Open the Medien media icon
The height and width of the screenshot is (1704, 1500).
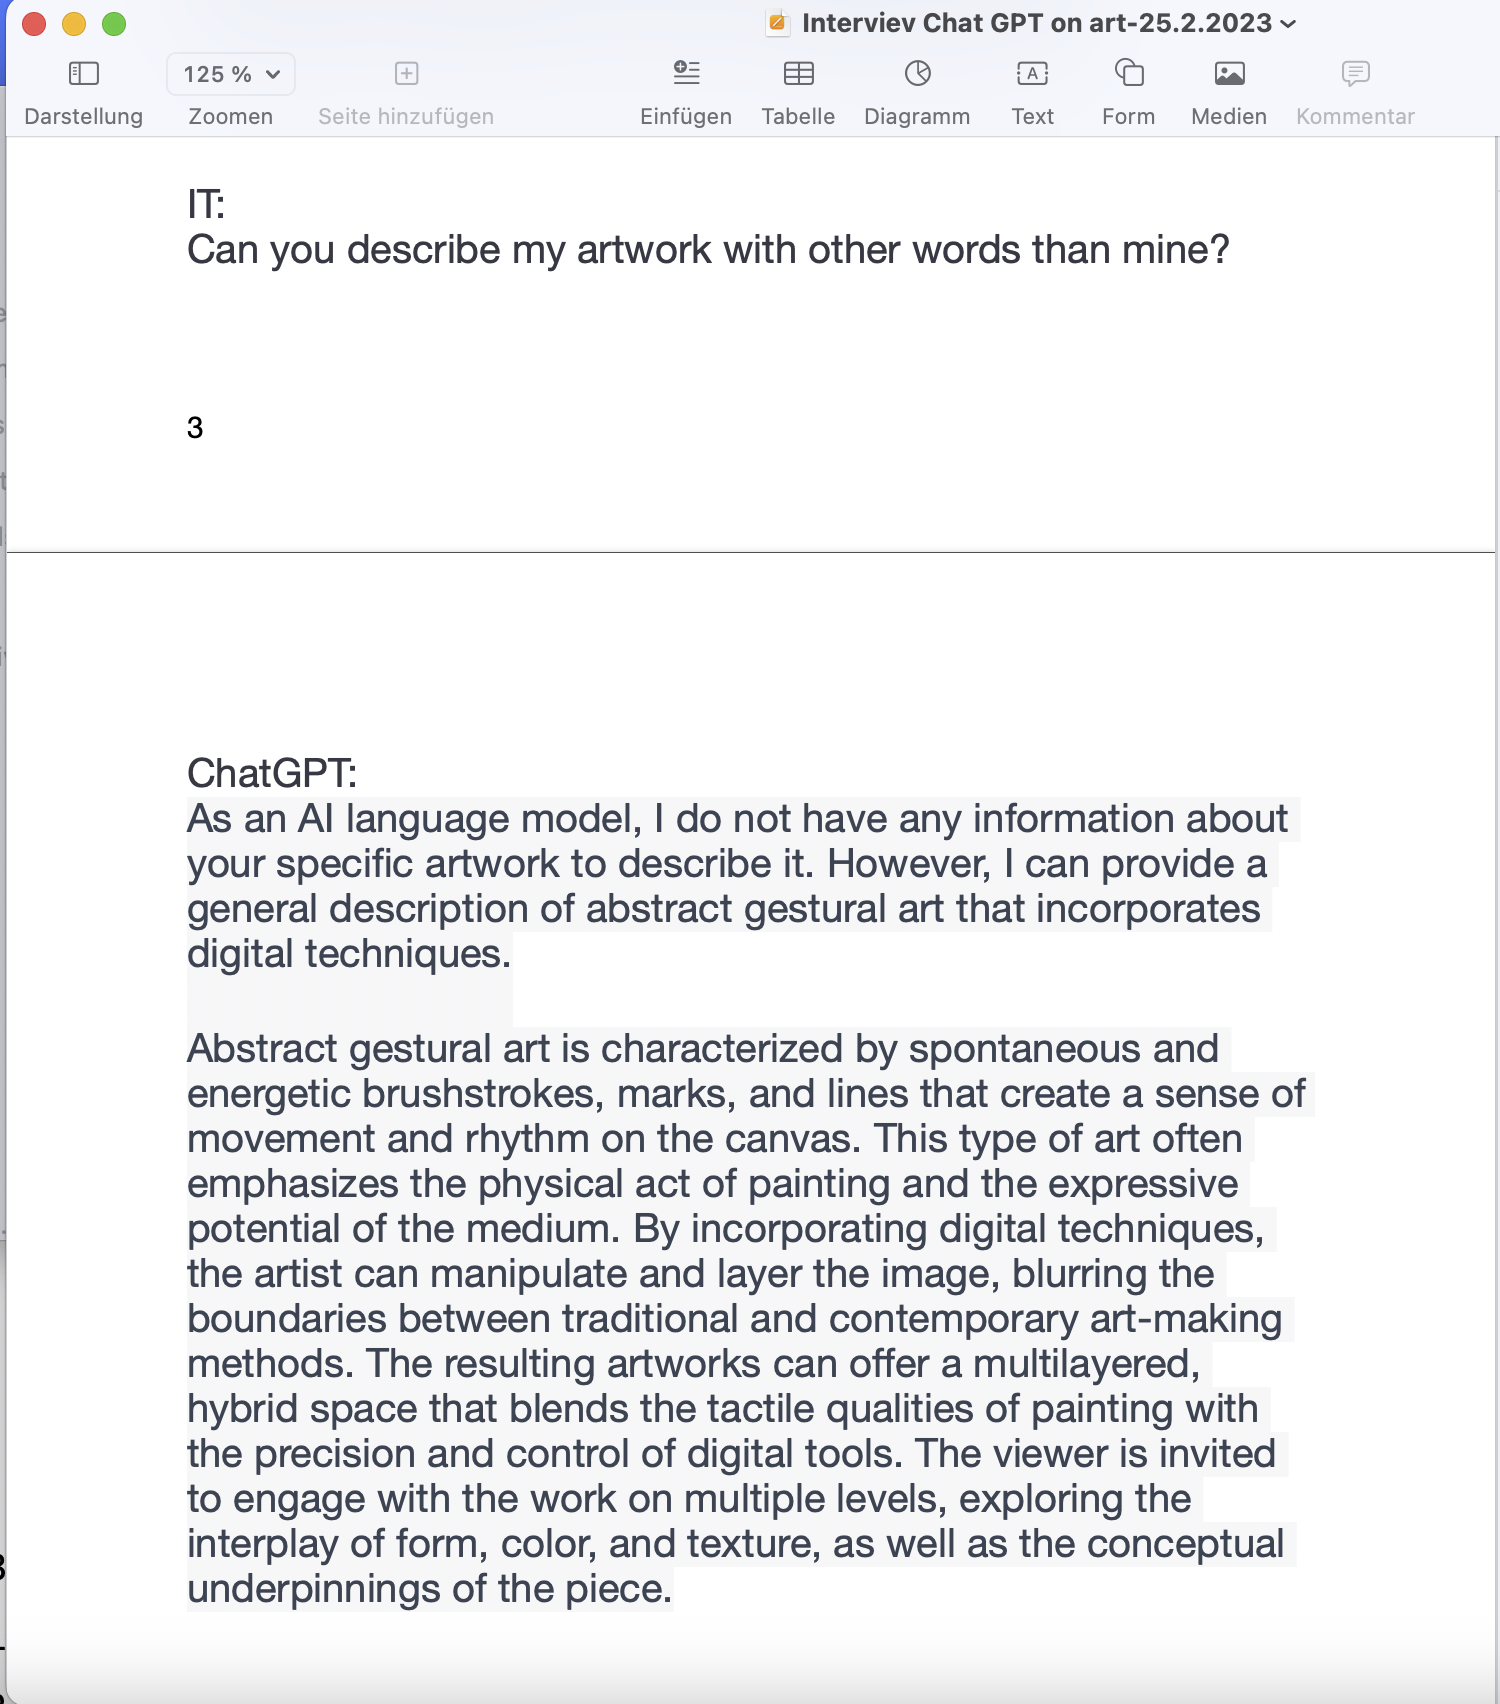[x=1229, y=73]
